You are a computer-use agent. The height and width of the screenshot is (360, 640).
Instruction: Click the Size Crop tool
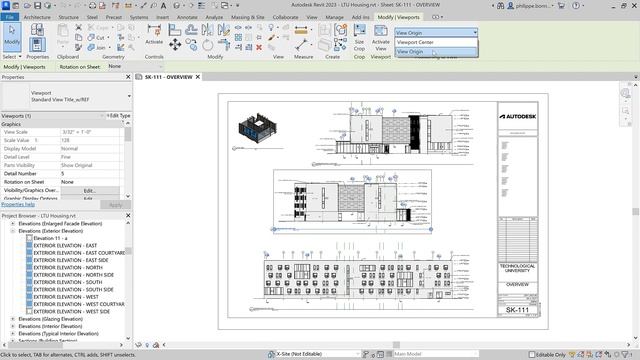tap(359, 38)
